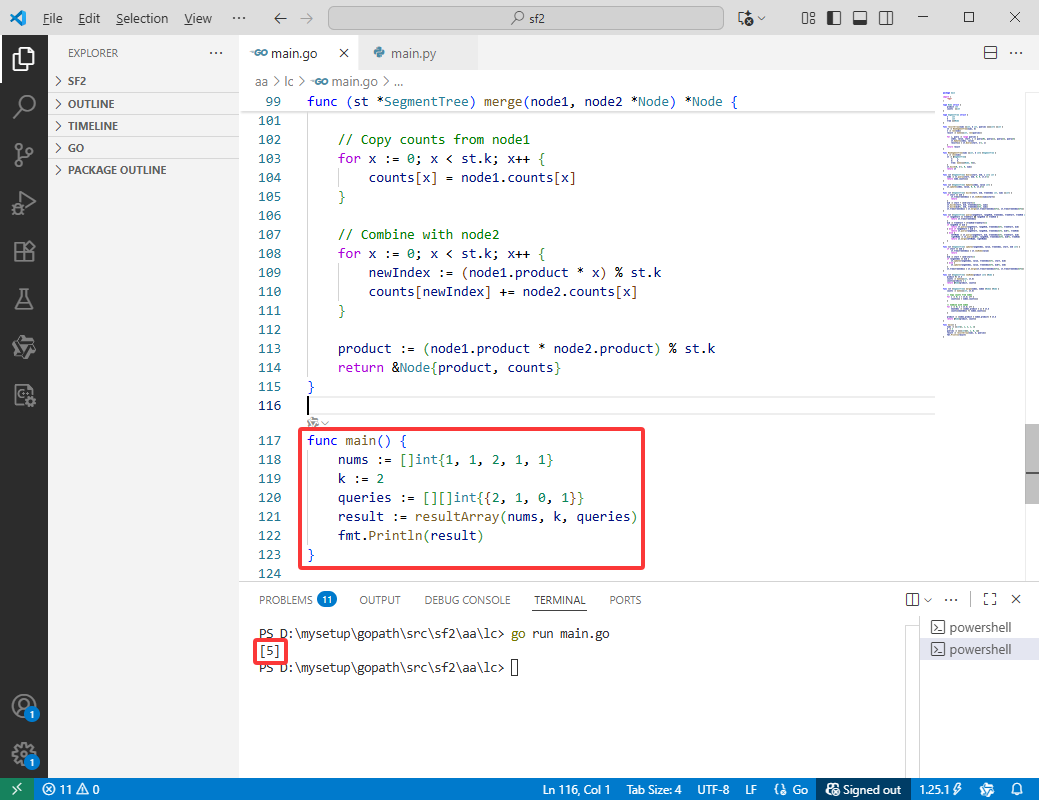
Task: Open the Edit menu
Action: click(89, 19)
